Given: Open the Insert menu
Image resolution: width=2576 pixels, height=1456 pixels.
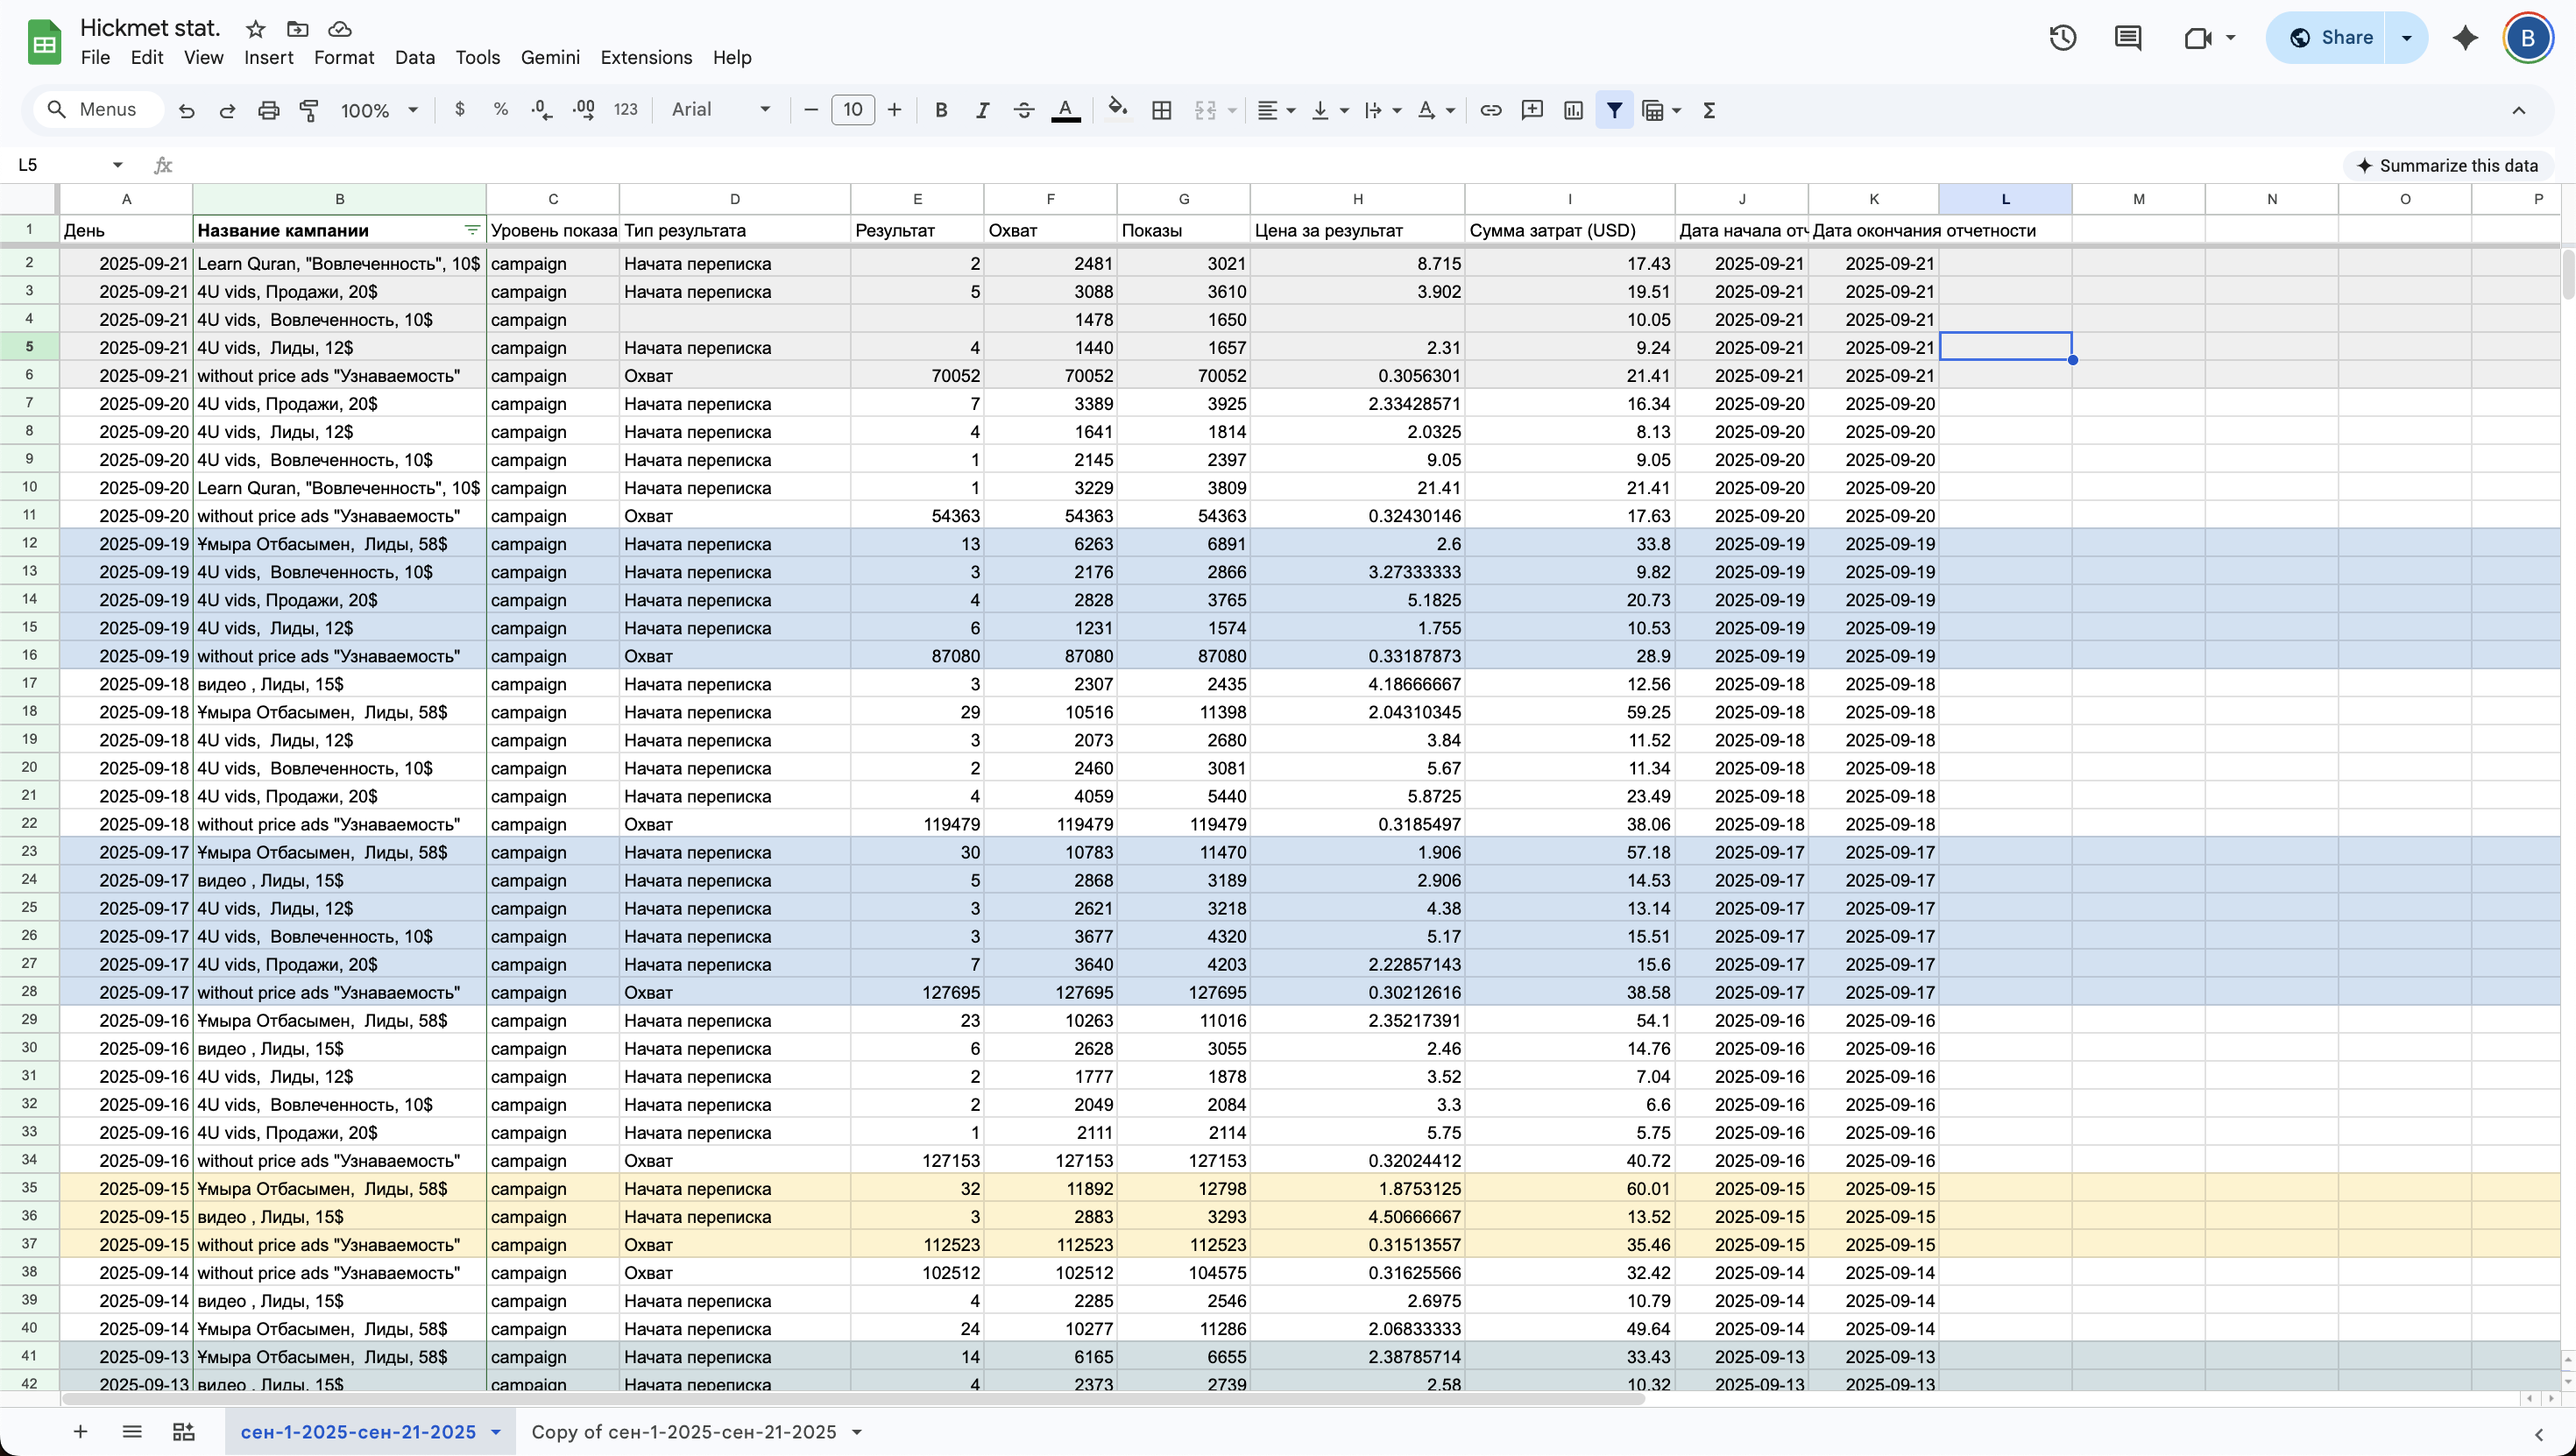Looking at the screenshot, I should 268,58.
